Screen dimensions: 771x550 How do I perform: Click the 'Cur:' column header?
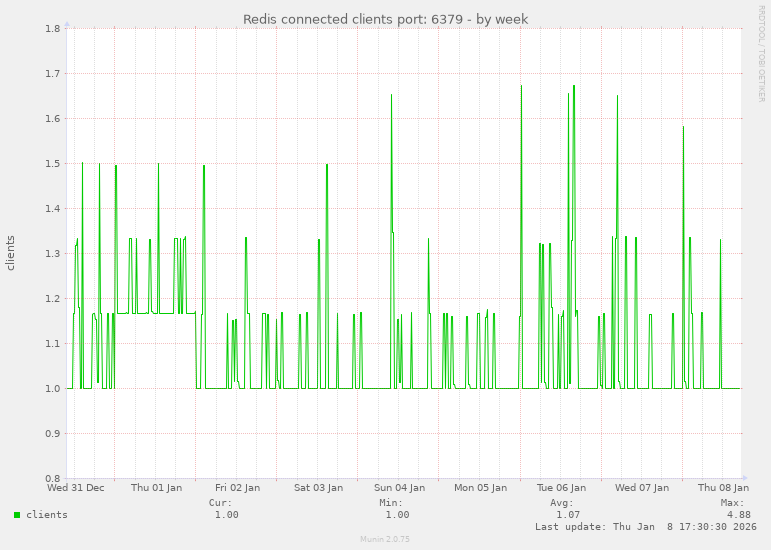[x=220, y=503]
